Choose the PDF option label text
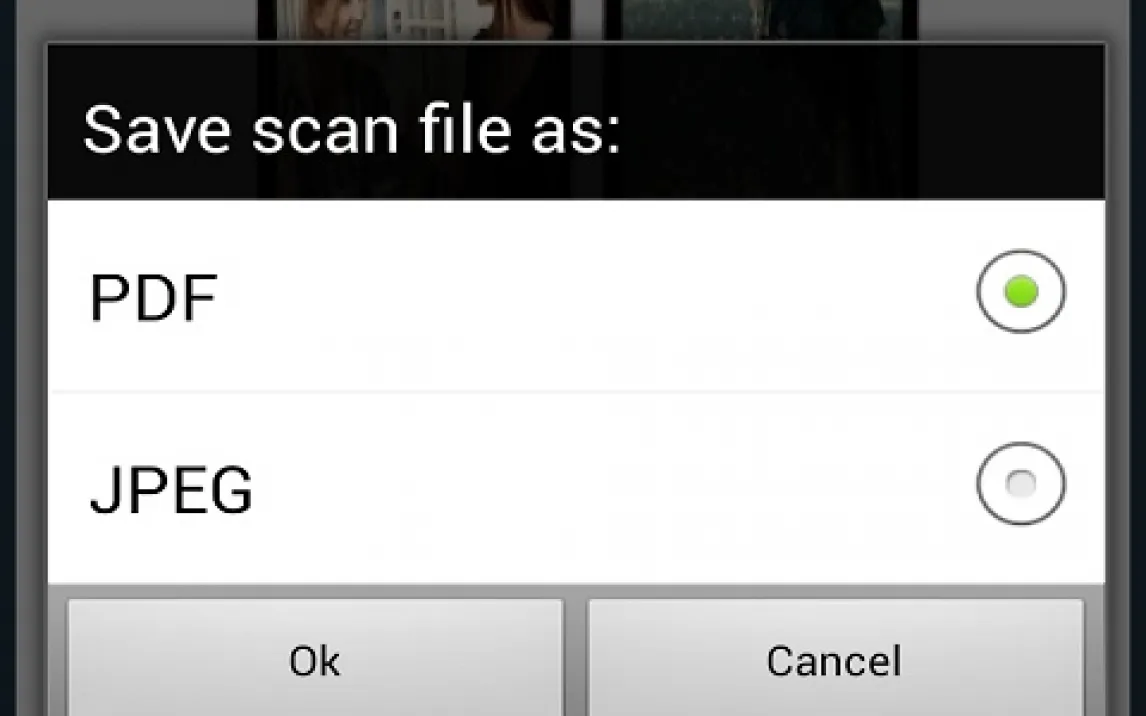 153,297
